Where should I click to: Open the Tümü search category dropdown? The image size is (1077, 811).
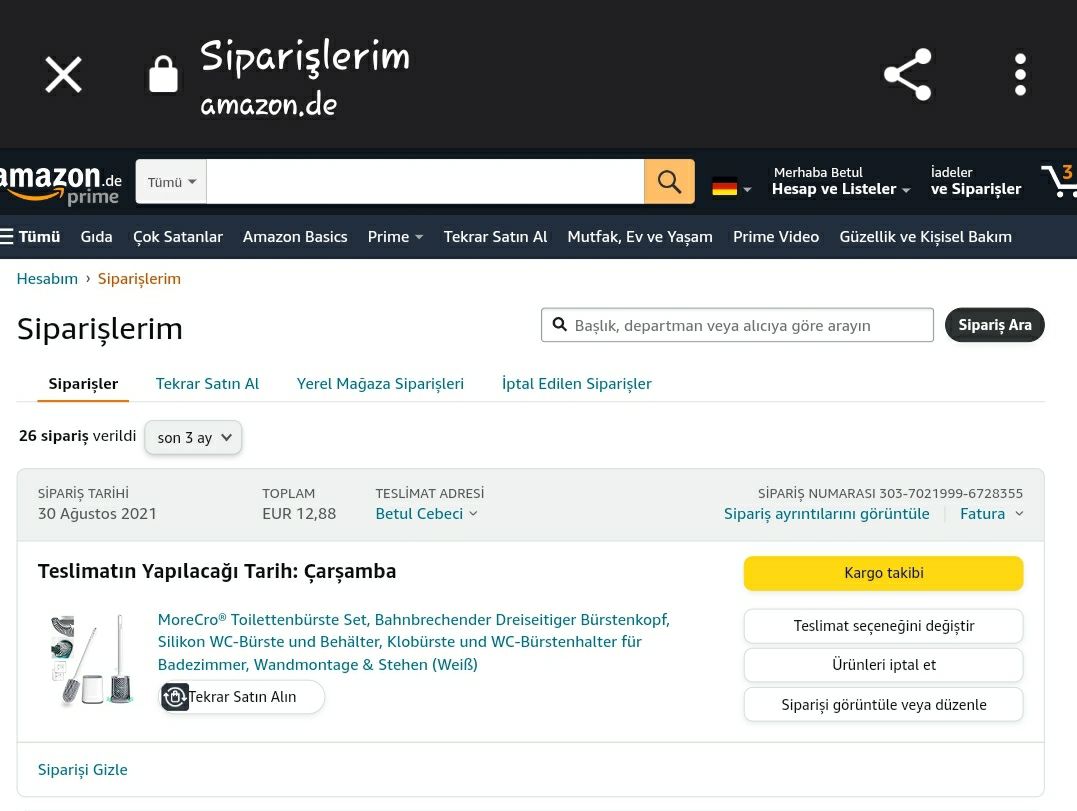coord(171,182)
